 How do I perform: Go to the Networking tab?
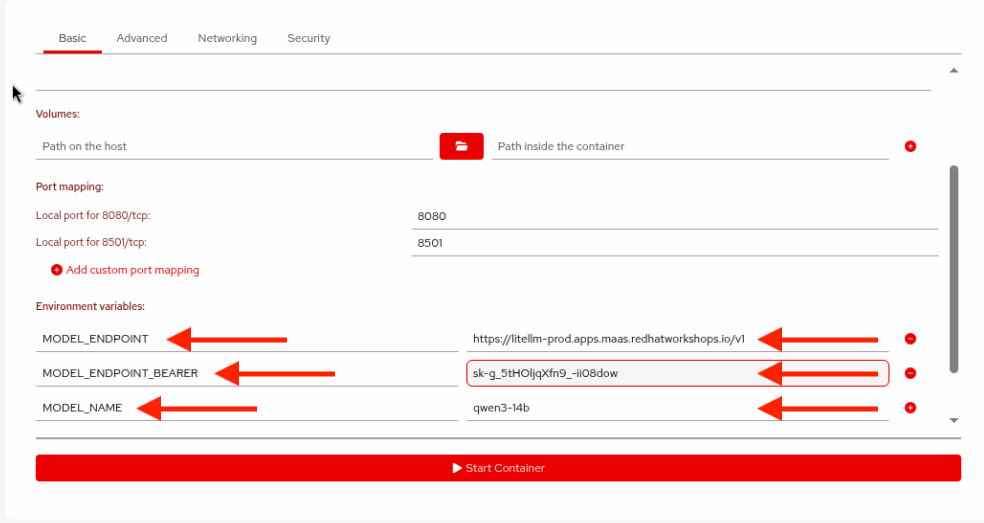(227, 38)
